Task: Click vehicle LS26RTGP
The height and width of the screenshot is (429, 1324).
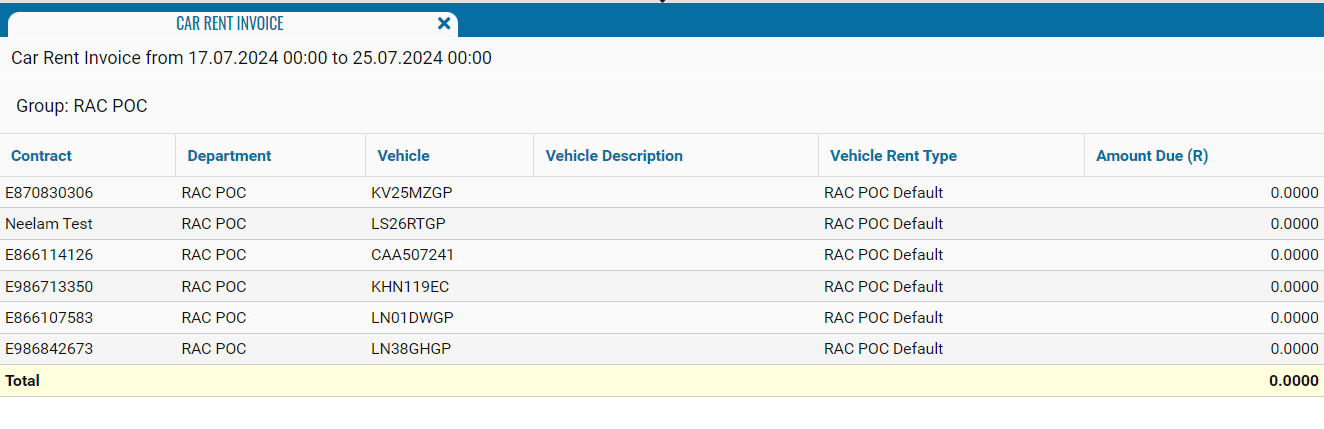Action: 410,223
